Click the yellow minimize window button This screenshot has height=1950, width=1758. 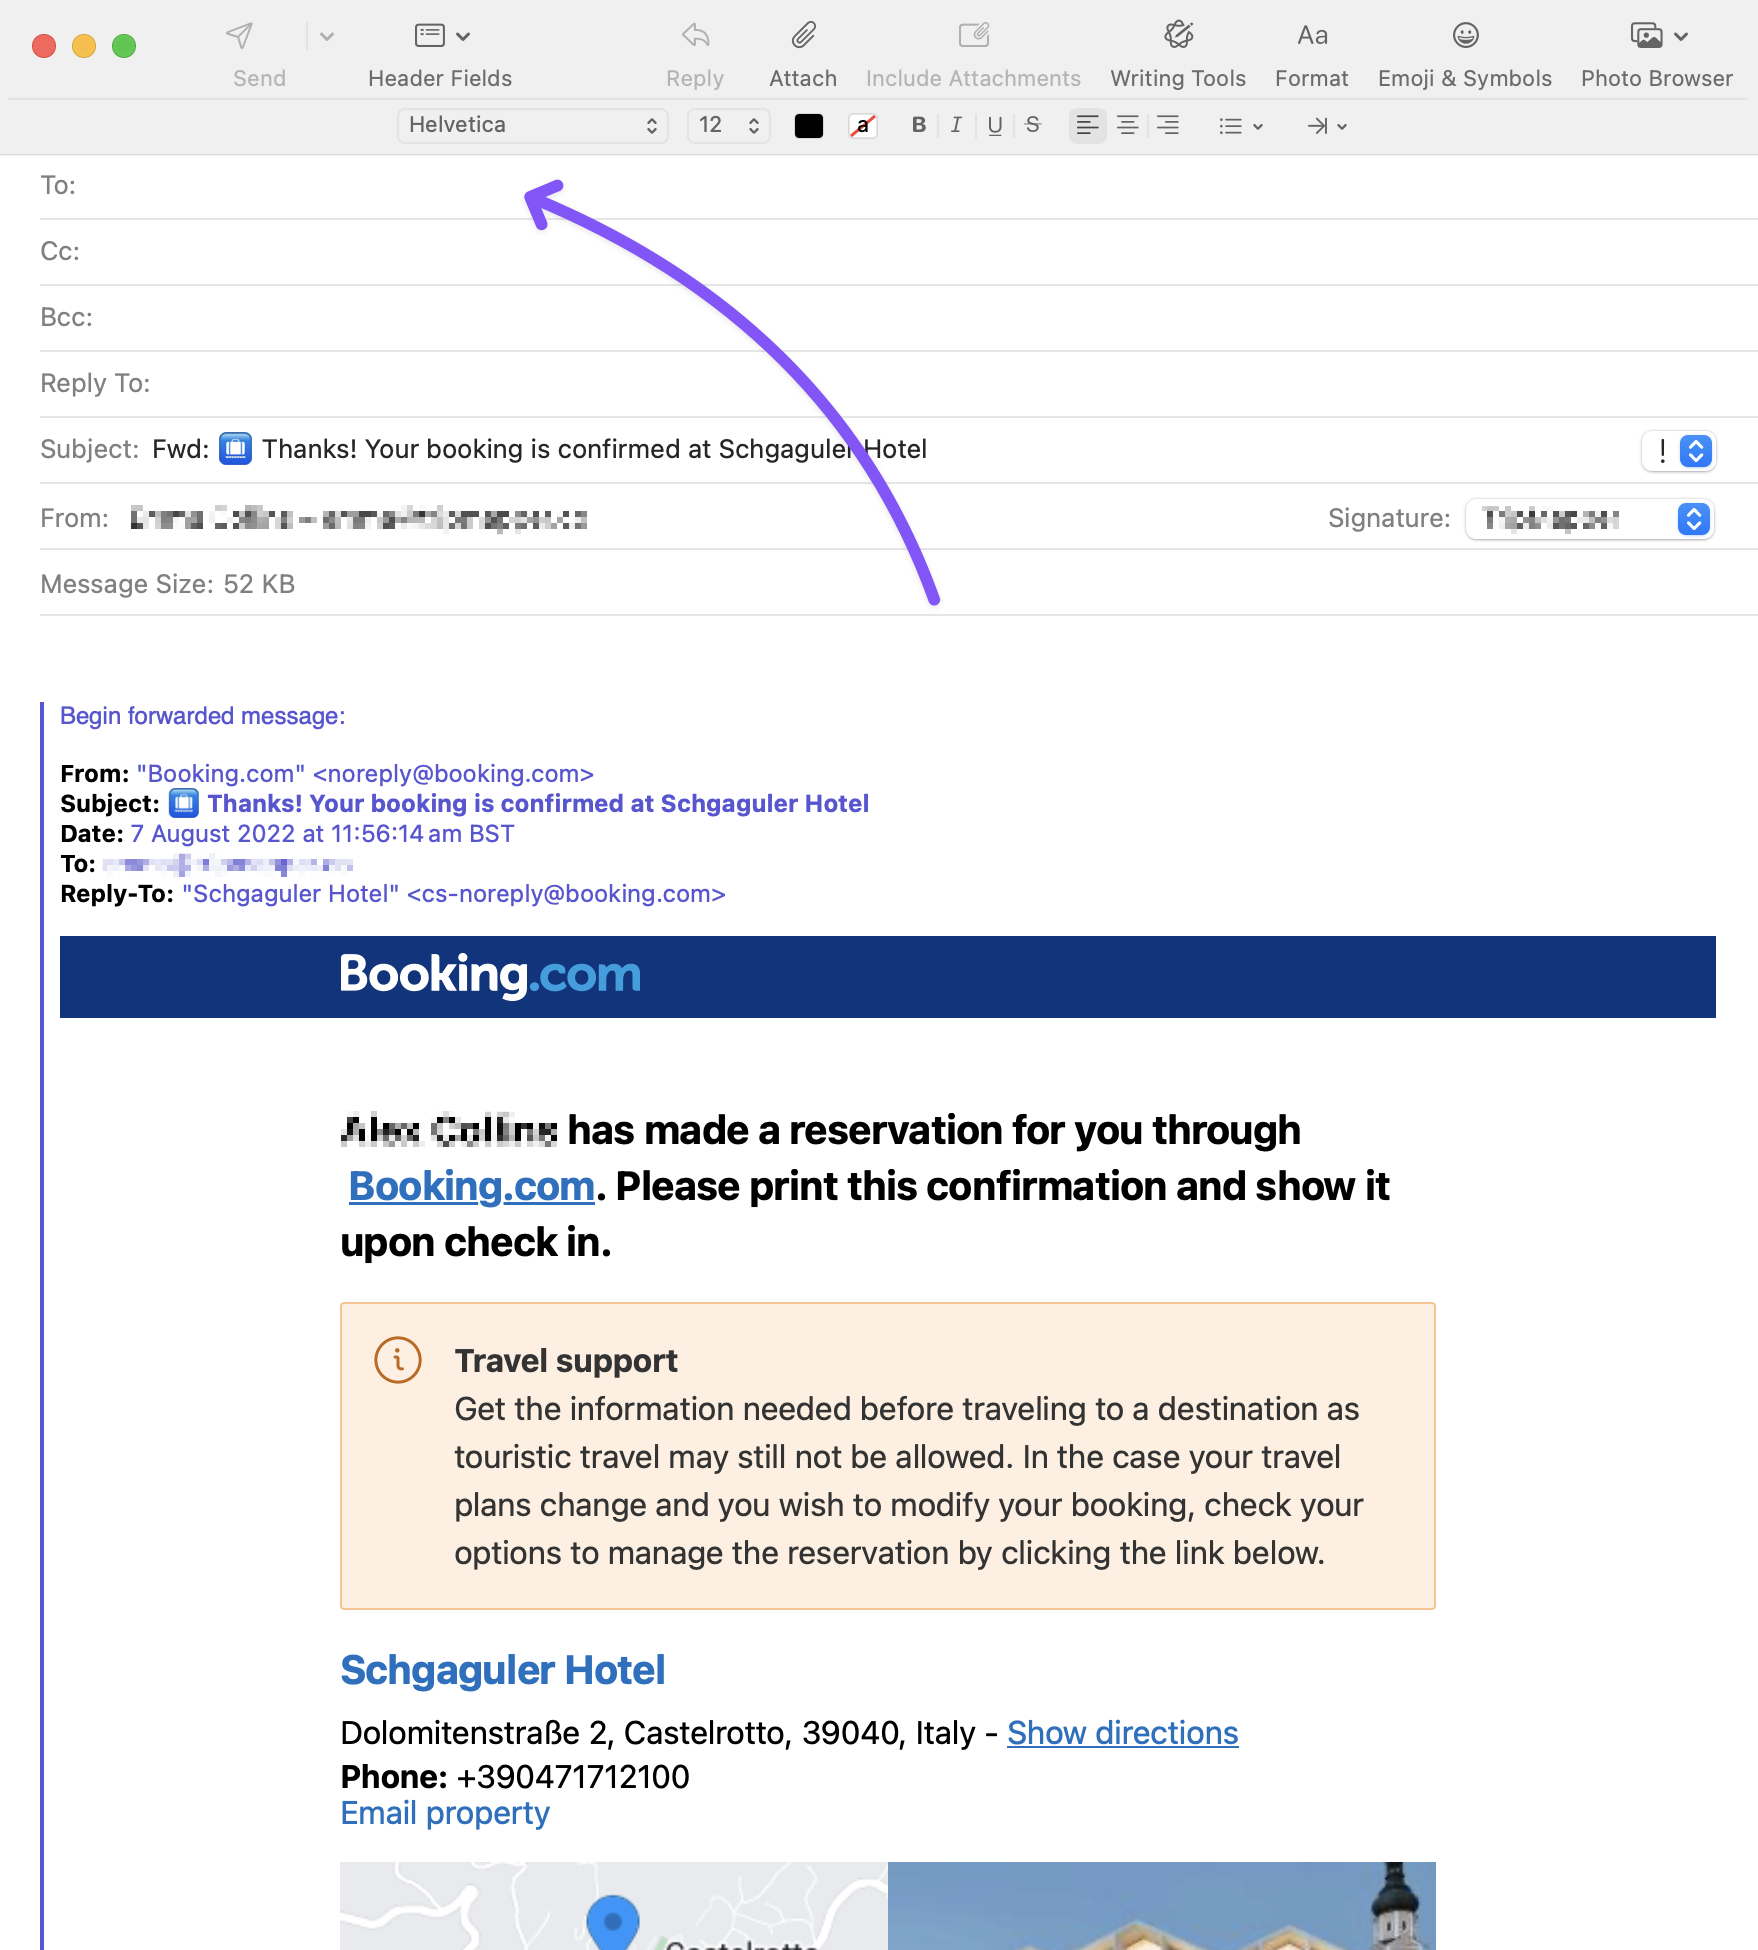pos(84,46)
